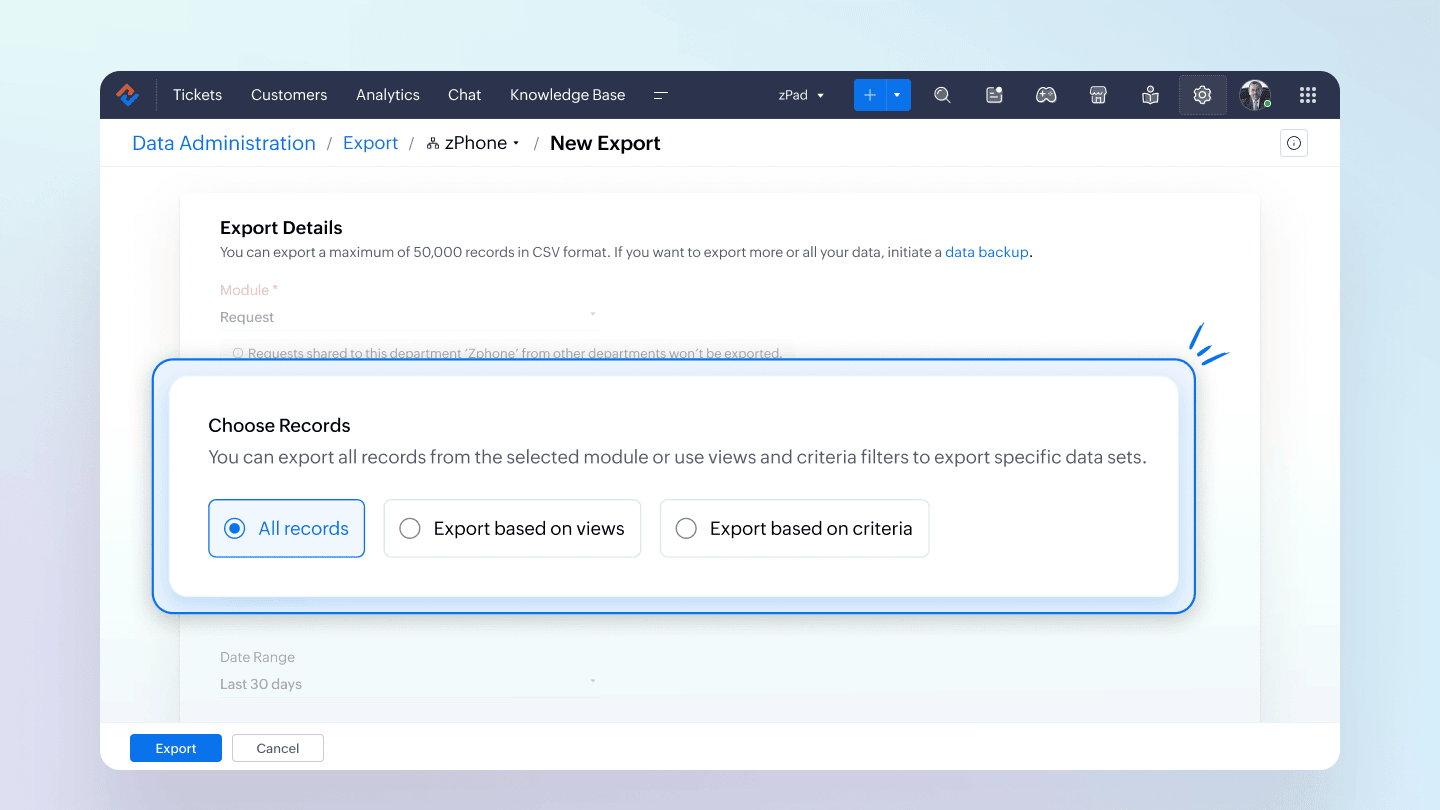
Task: Open the marketplace store icon
Action: [1098, 95]
